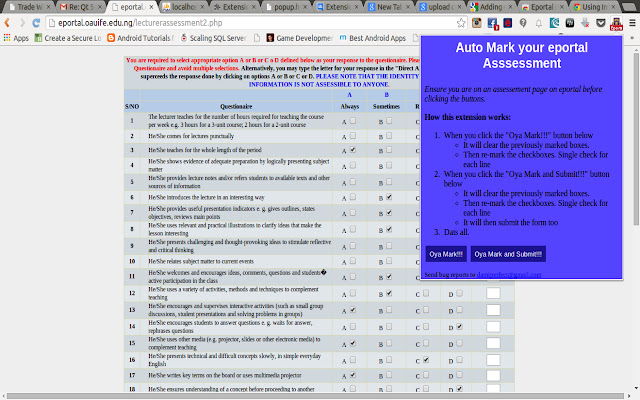Open the Game Developmer bookmark
The height and width of the screenshot is (400, 640).
point(300,38)
